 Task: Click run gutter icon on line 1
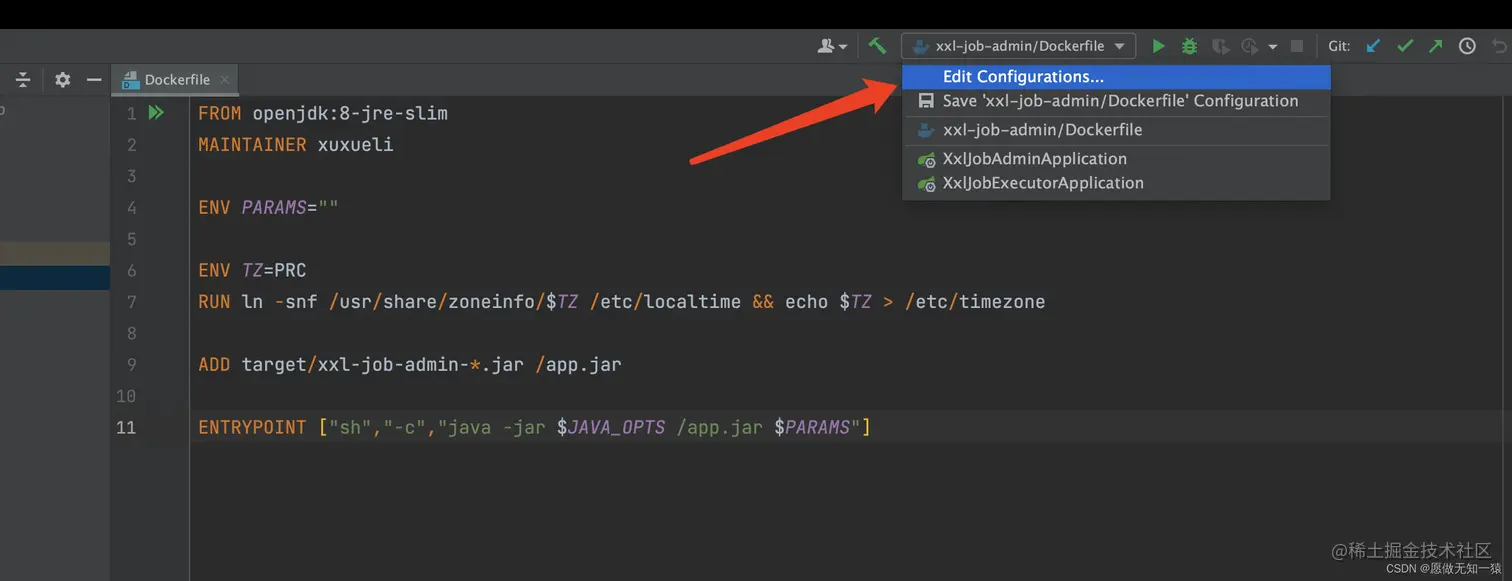pyautogui.click(x=156, y=113)
